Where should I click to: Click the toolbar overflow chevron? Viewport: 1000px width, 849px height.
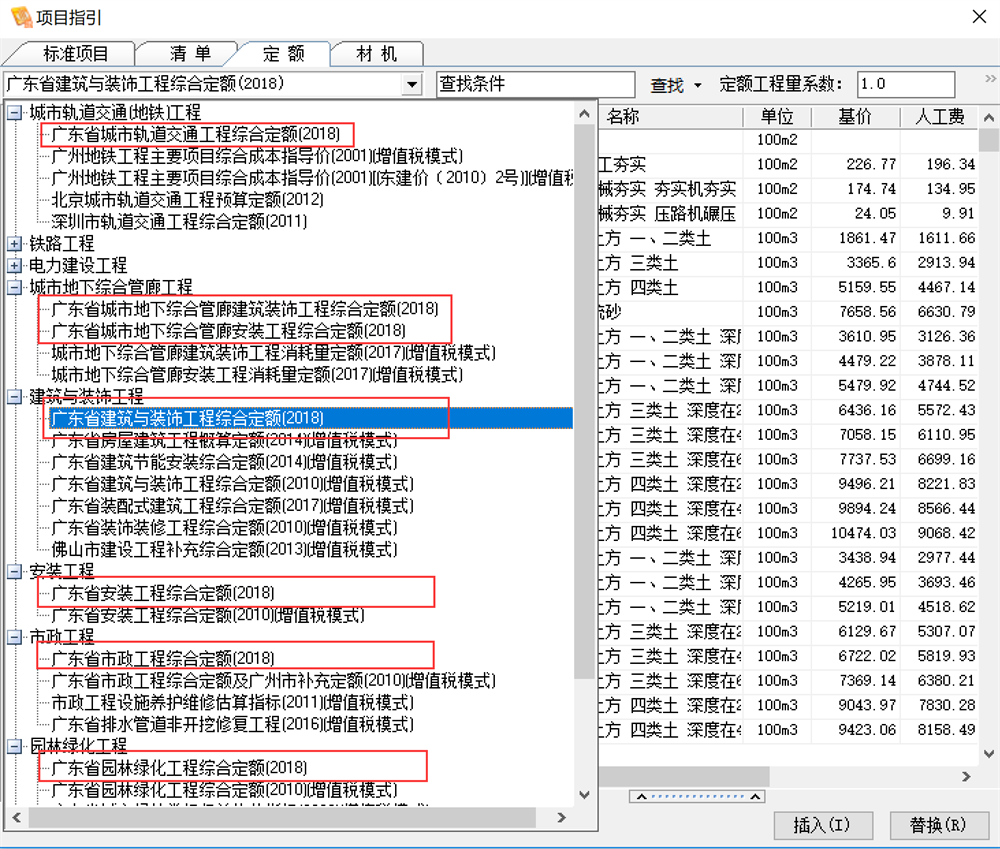990,78
